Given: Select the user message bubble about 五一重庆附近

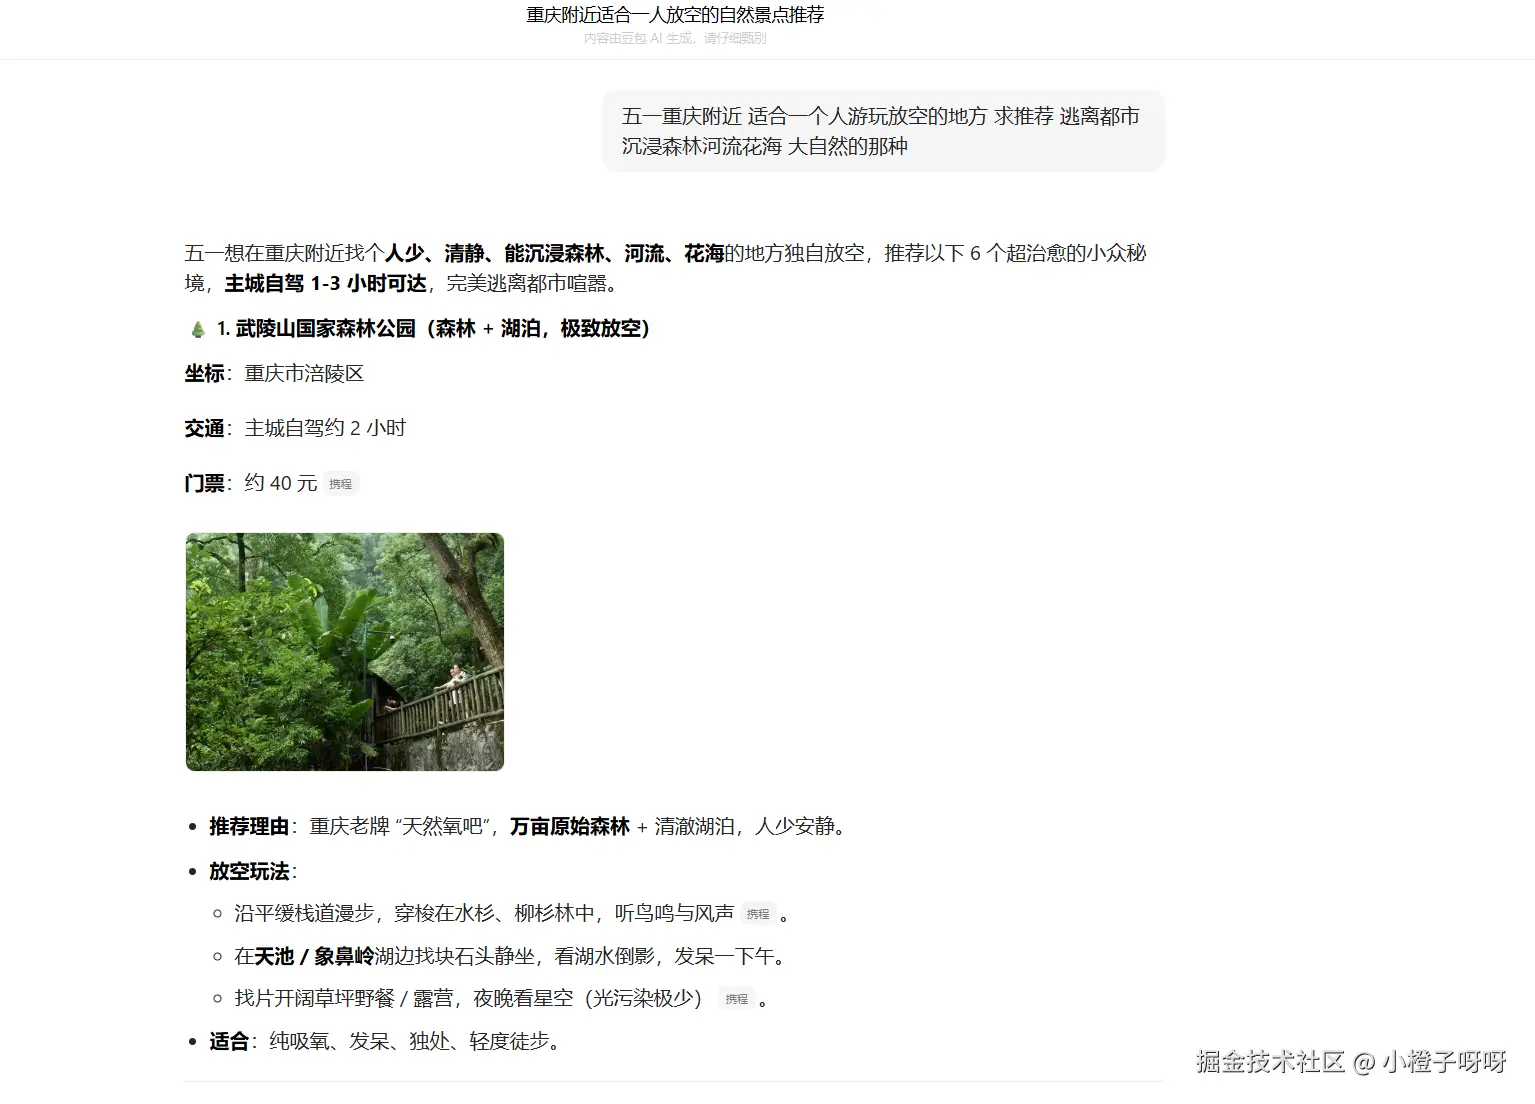Looking at the screenshot, I should tap(883, 131).
